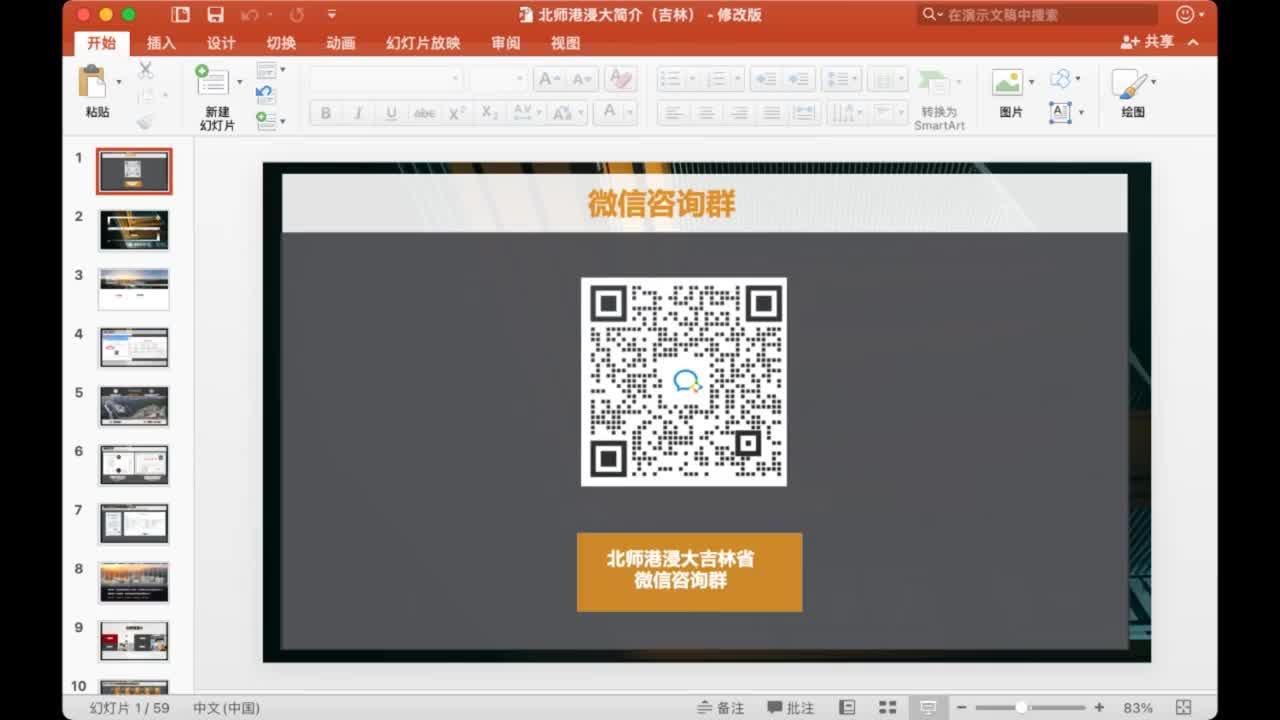Click the Clear Formatting icon
1280x720 pixels.
click(621, 79)
